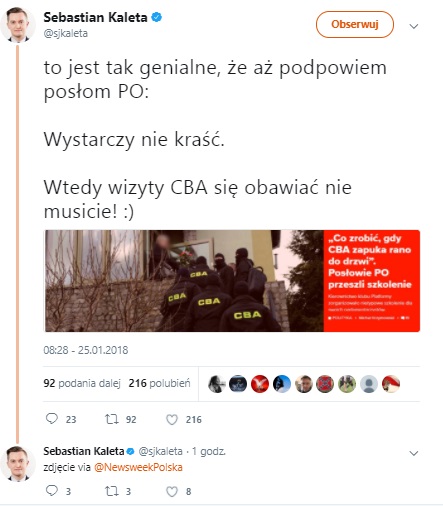Viewport: 443px width, 506px height.
Task: Open the first liker's avatar in row
Action: click(x=217, y=384)
